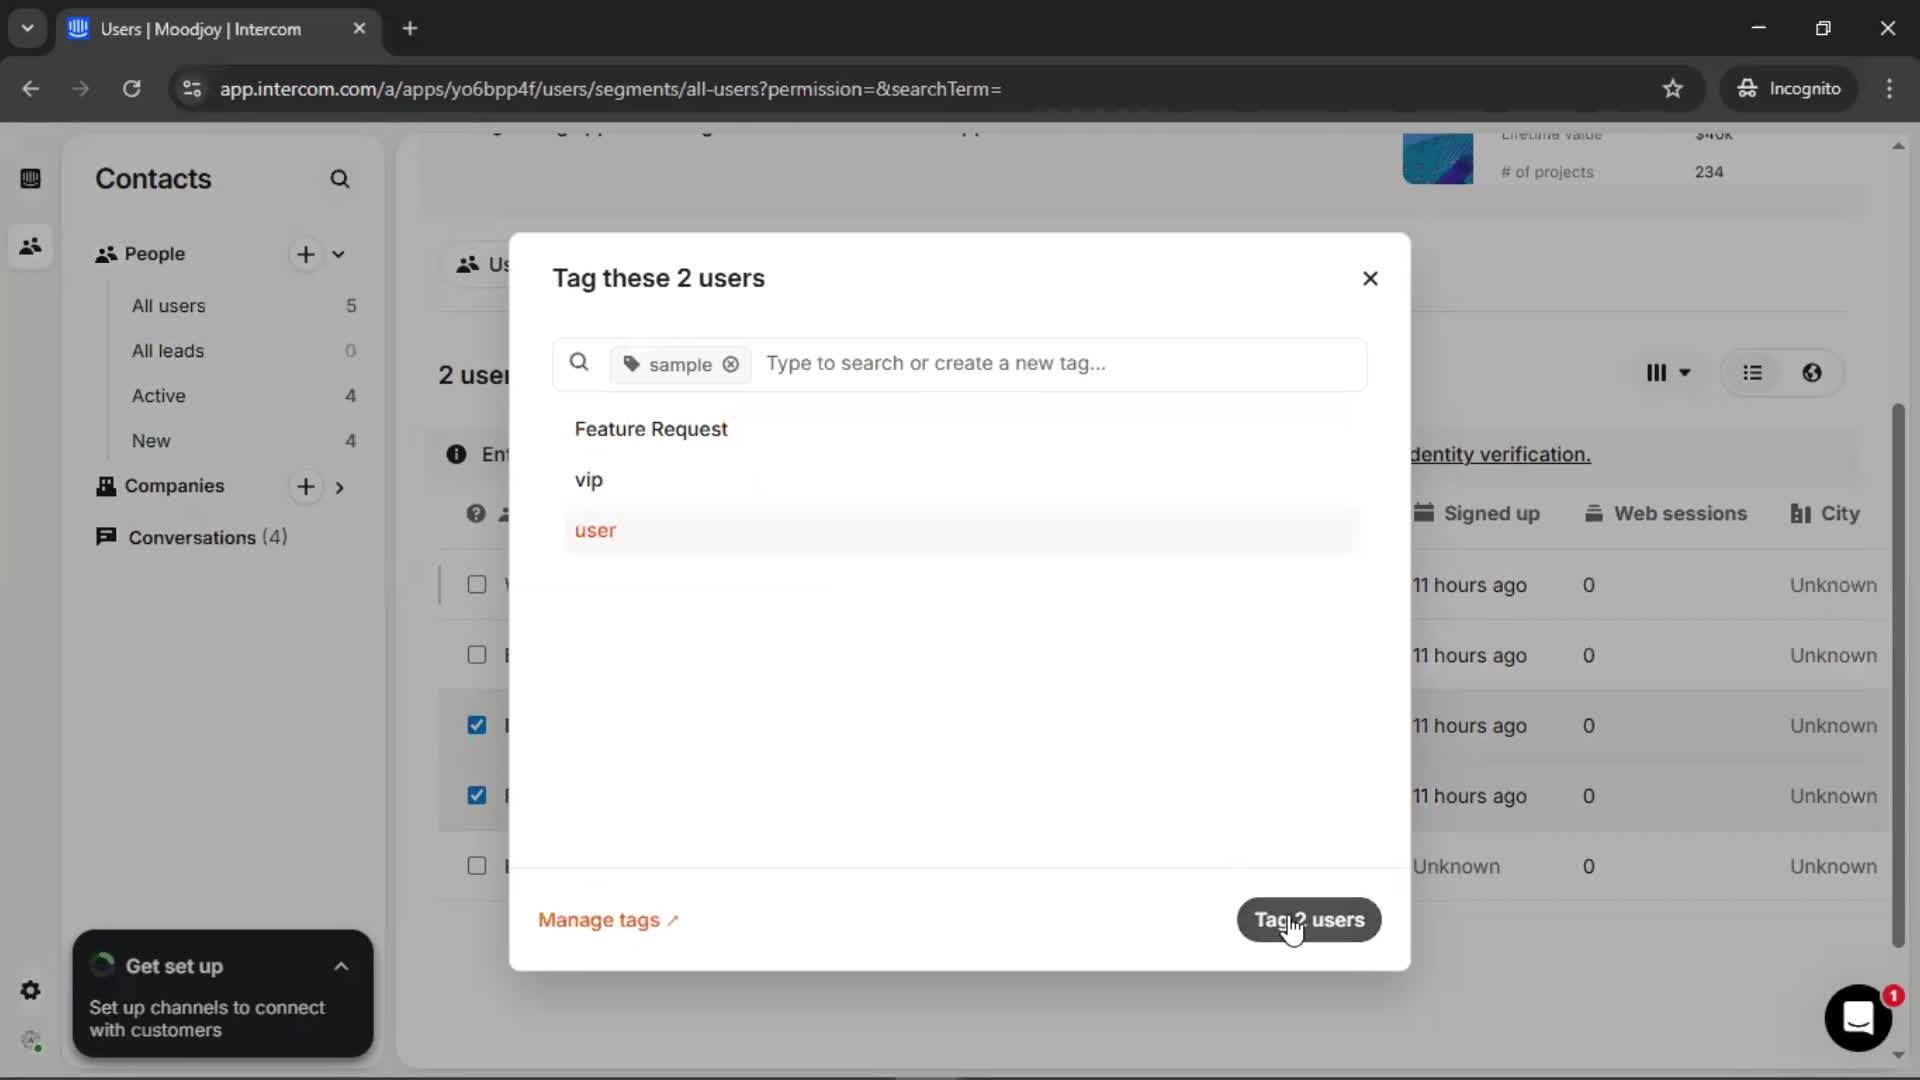Click the table vertical scrollbar
Viewport: 1920px width, 1080px height.
pos(1898,675)
